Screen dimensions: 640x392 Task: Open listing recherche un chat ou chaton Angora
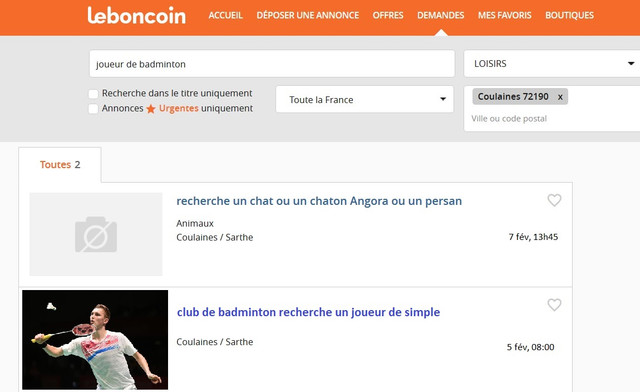(x=319, y=201)
